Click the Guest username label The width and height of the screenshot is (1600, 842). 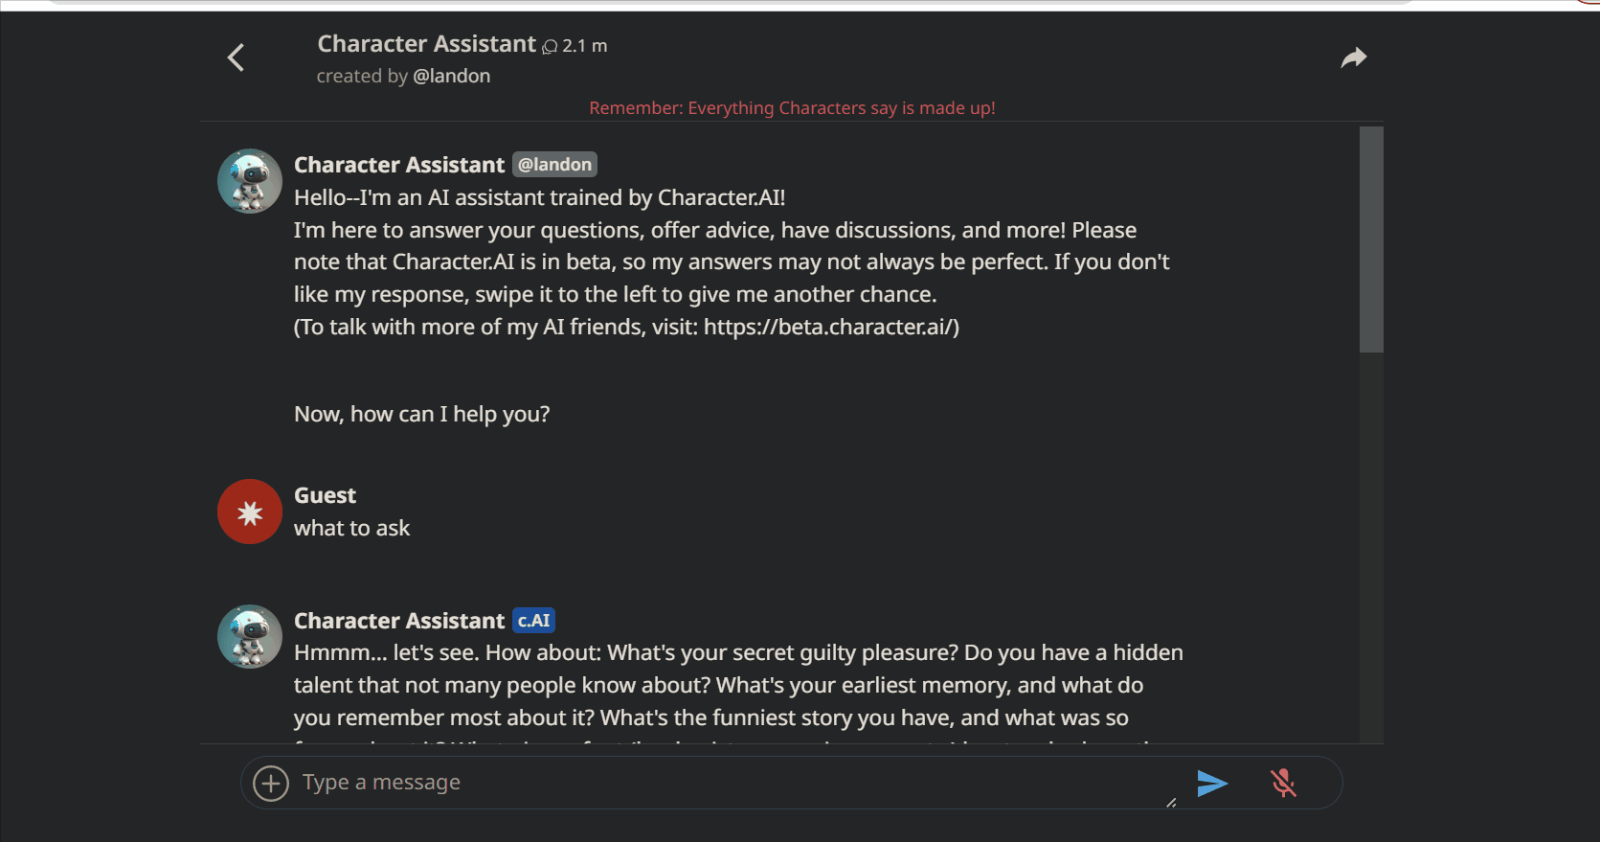tap(325, 496)
